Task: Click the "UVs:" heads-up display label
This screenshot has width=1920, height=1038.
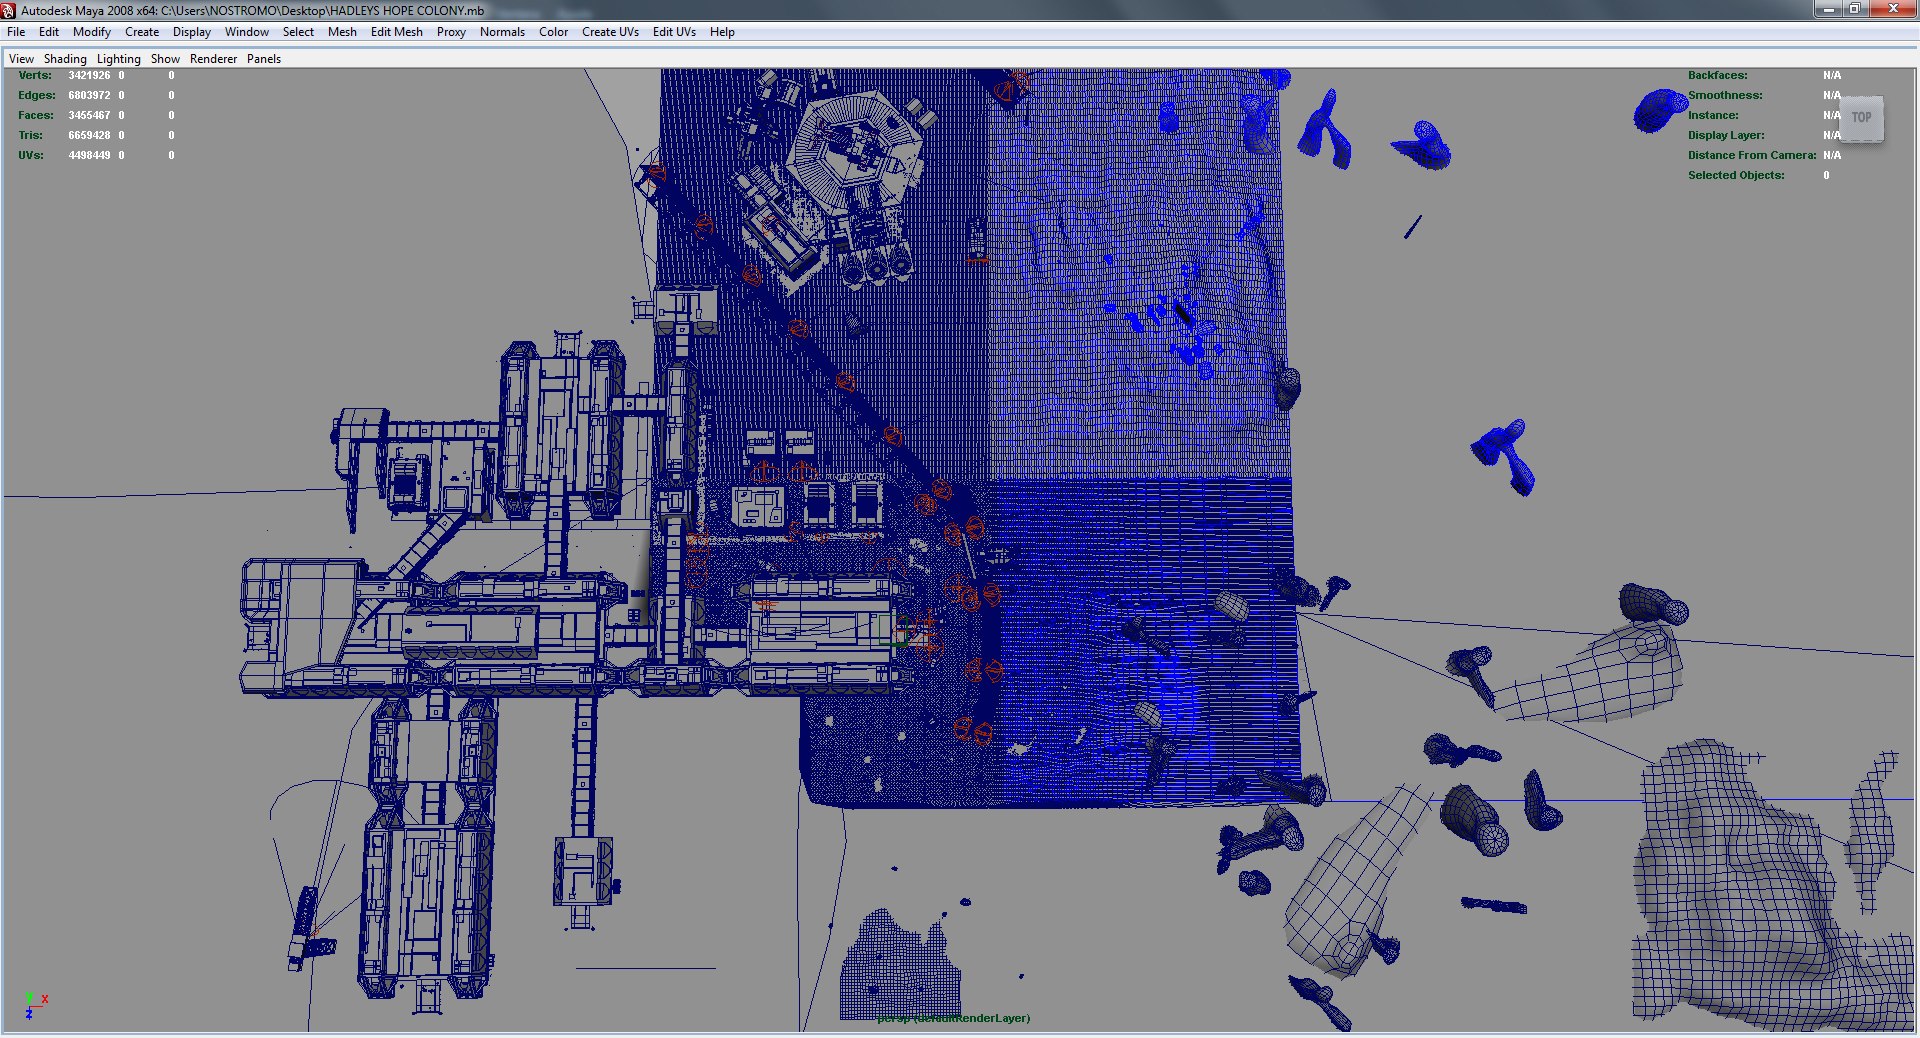Action: tap(31, 155)
